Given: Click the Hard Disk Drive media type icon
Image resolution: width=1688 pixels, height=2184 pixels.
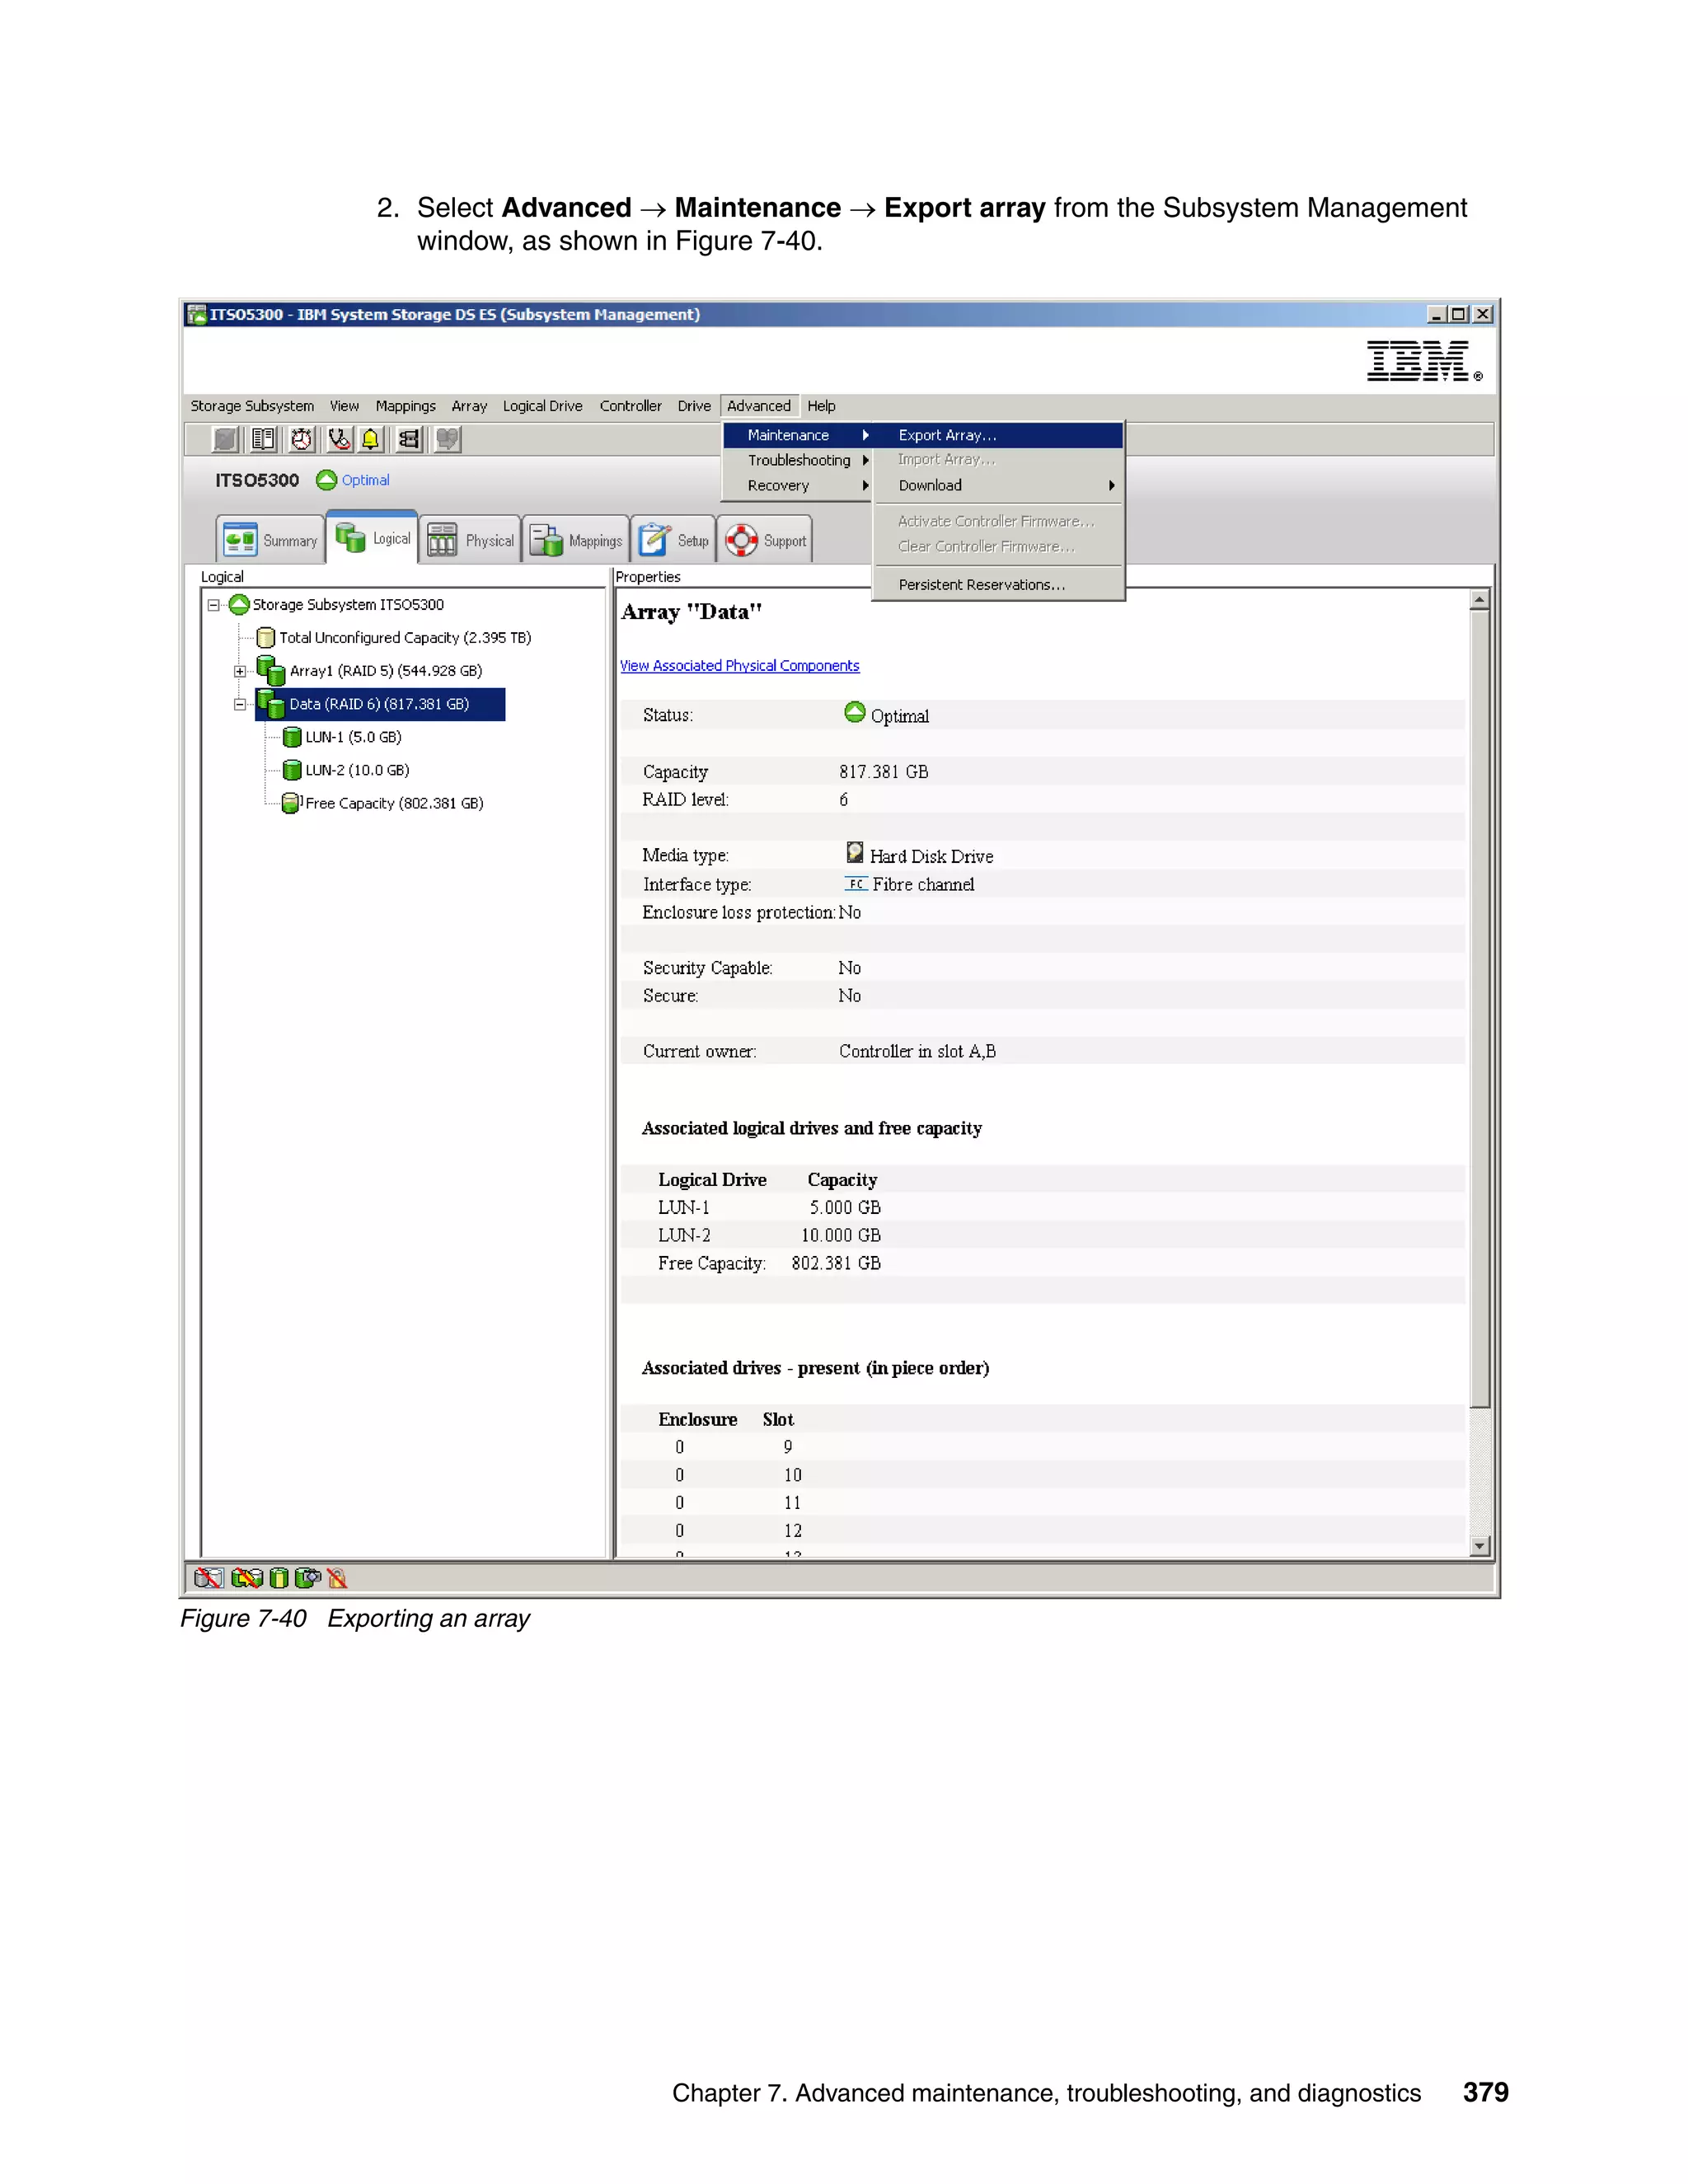Looking at the screenshot, I should click(x=855, y=852).
